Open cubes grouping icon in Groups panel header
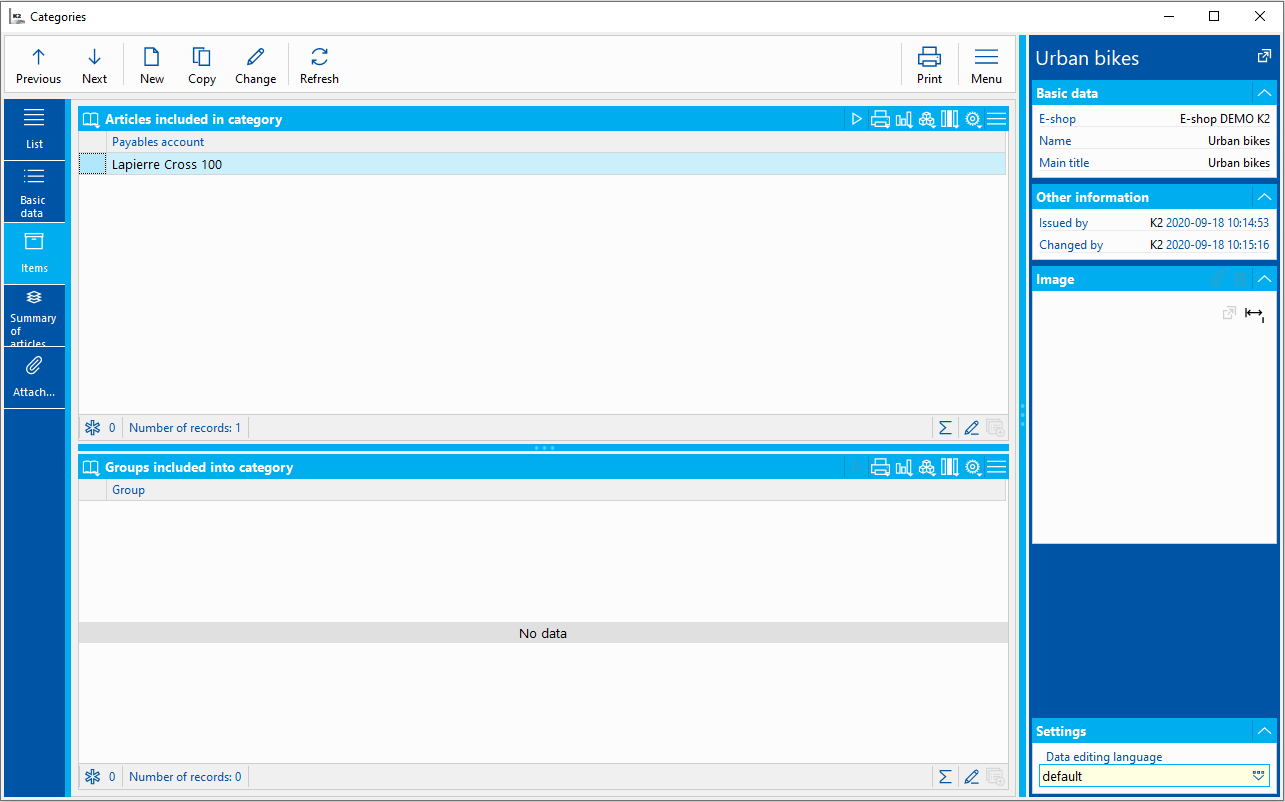The image size is (1285, 802). click(x=927, y=467)
